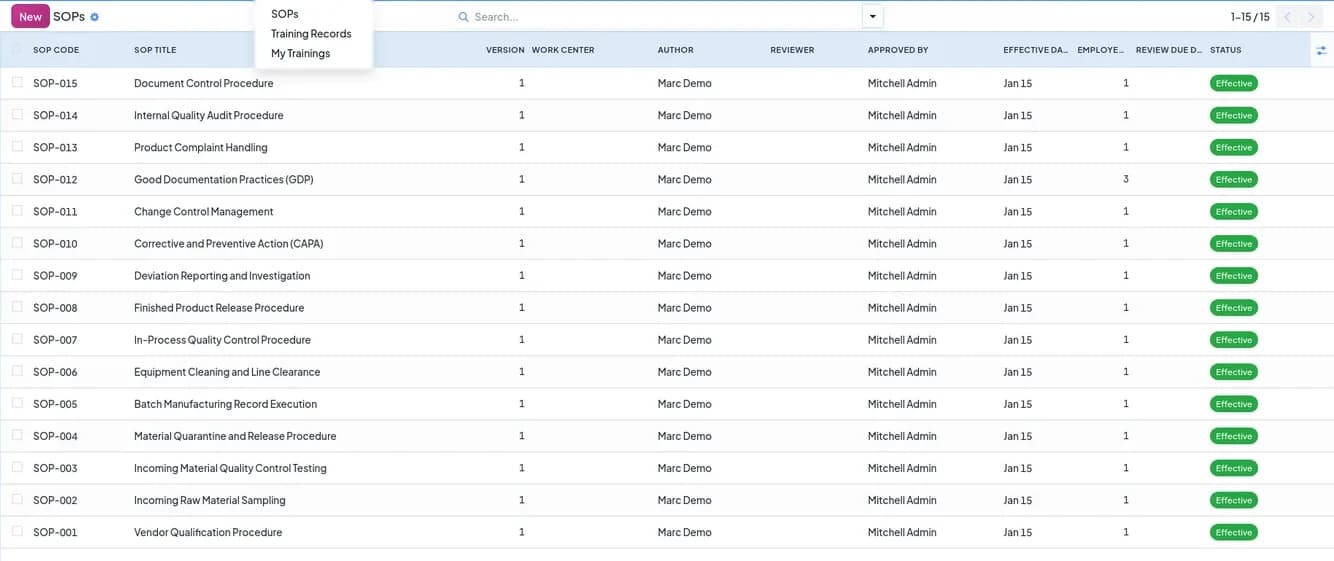This screenshot has width=1334, height=561.
Task: Open the Training Records menu entry
Action: point(311,34)
